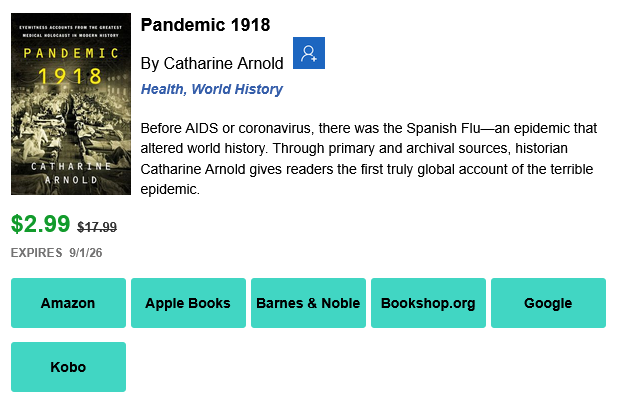Click the crossed-out $17.99 original price
The width and height of the screenshot is (619, 401).
97,227
